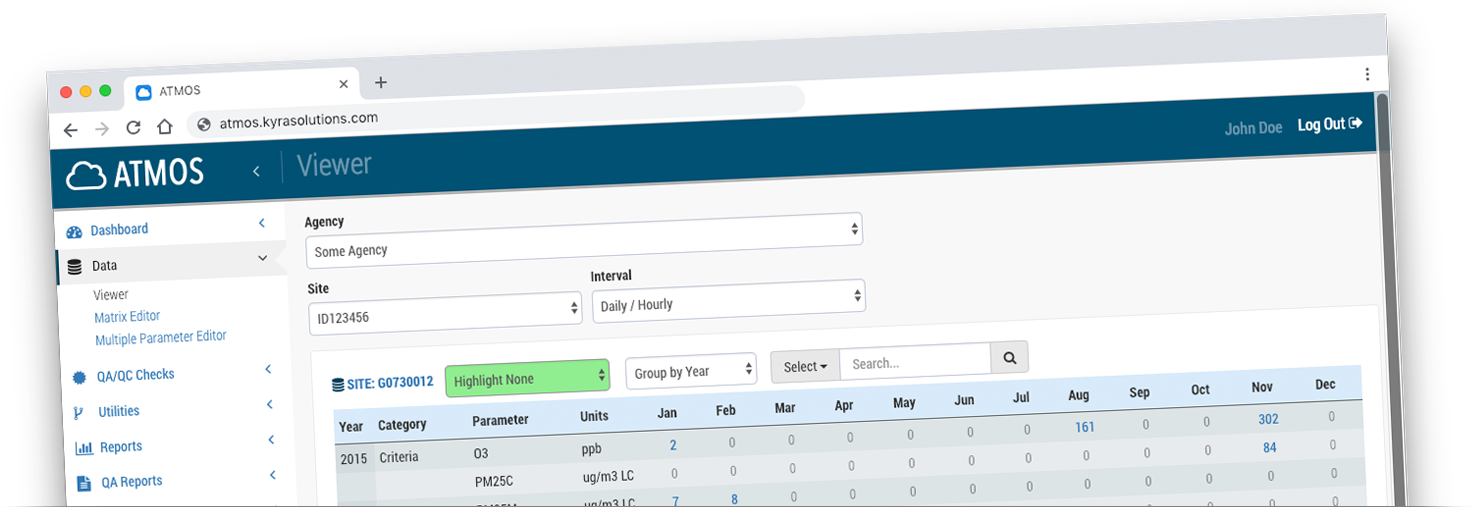Click browser back arrow
Image resolution: width=1478 pixels, height=507 pixels.
[x=70, y=129]
